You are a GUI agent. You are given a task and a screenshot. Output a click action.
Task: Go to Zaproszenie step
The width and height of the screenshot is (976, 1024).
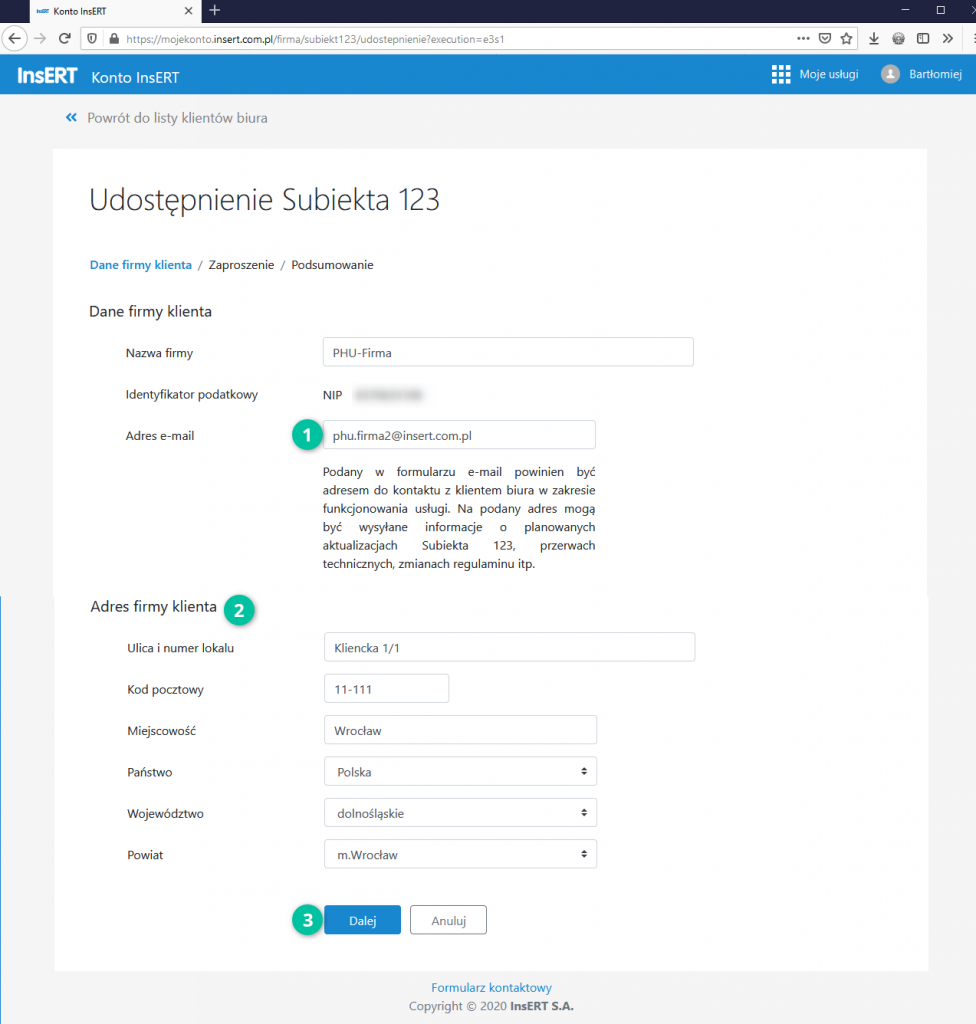tap(241, 264)
